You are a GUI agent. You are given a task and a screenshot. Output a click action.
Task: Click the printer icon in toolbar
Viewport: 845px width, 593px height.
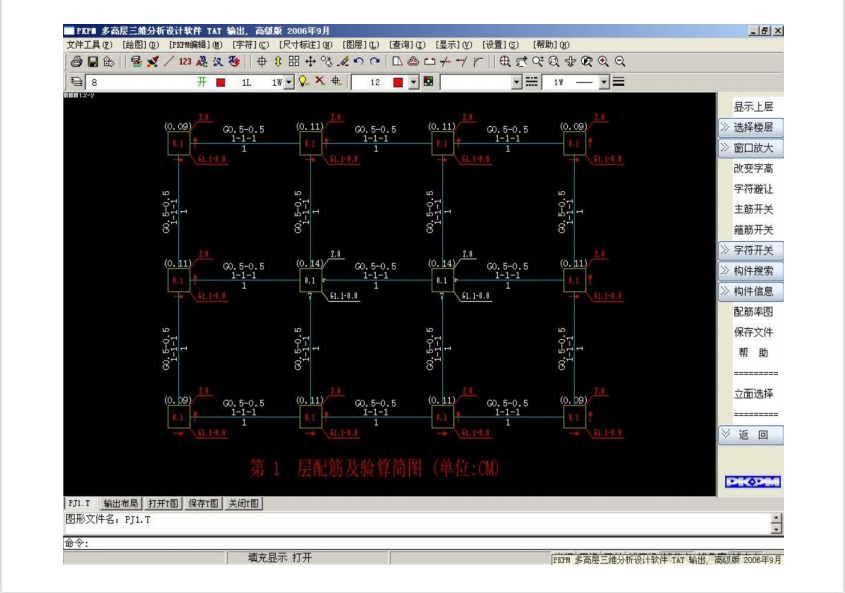click(77, 62)
